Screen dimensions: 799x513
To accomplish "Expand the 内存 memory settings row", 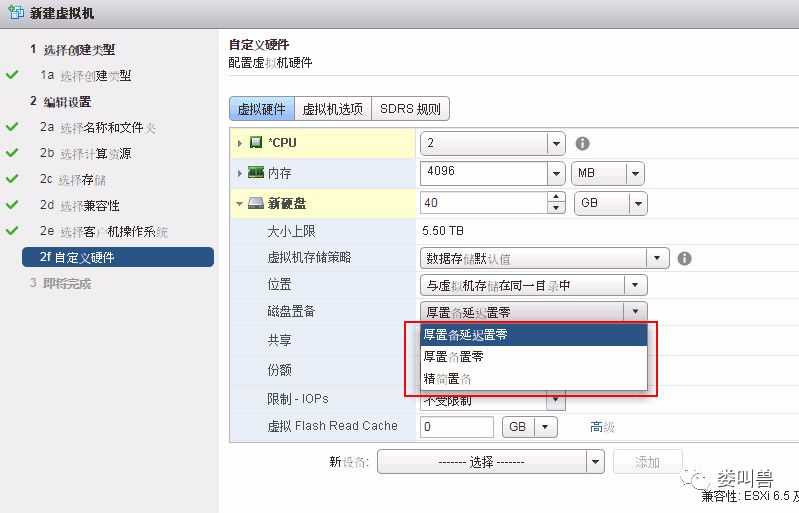I will pyautogui.click(x=239, y=173).
